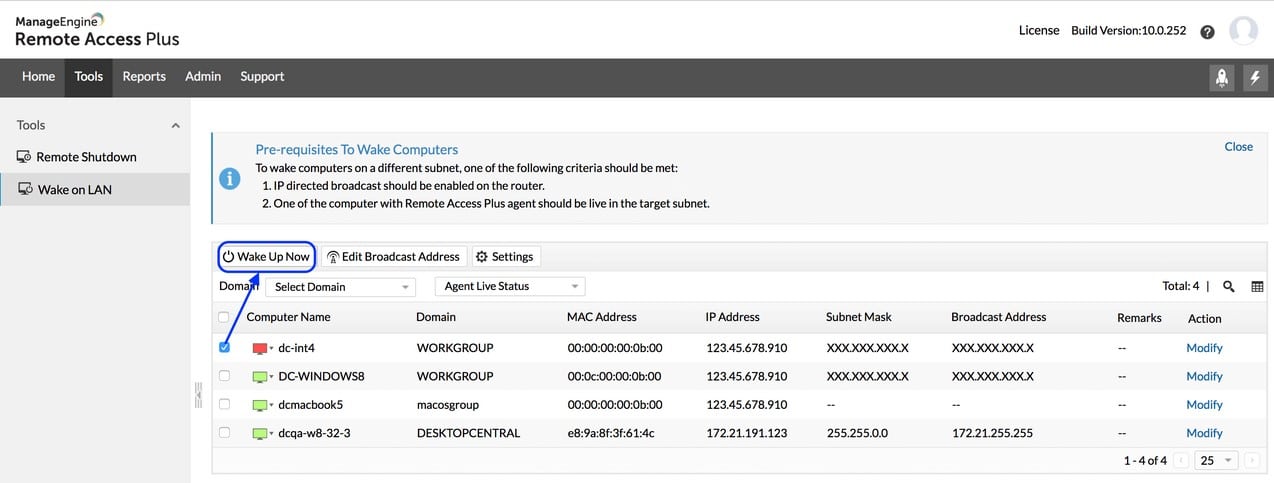
Task: Click the Build Version:10.0.252 text
Action: [x=1128, y=31]
